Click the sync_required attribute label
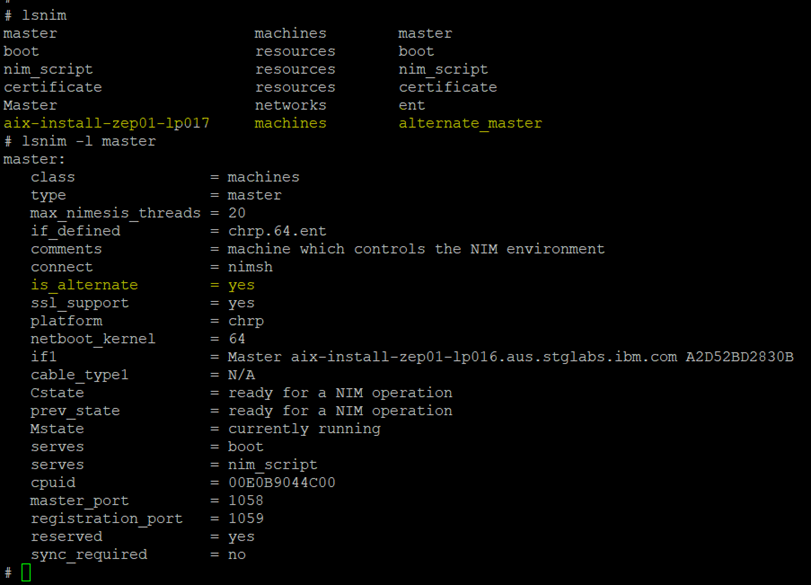 point(89,555)
